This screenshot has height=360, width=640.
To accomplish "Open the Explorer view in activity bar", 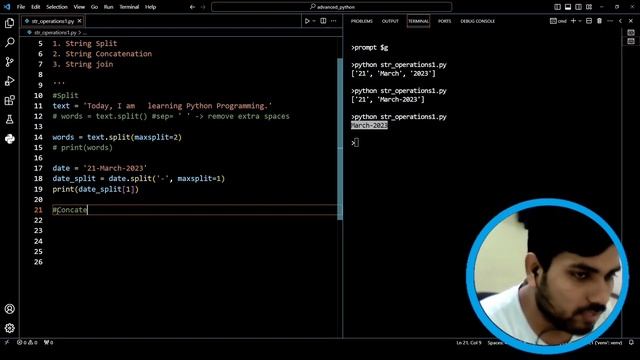I will pos(9,23).
